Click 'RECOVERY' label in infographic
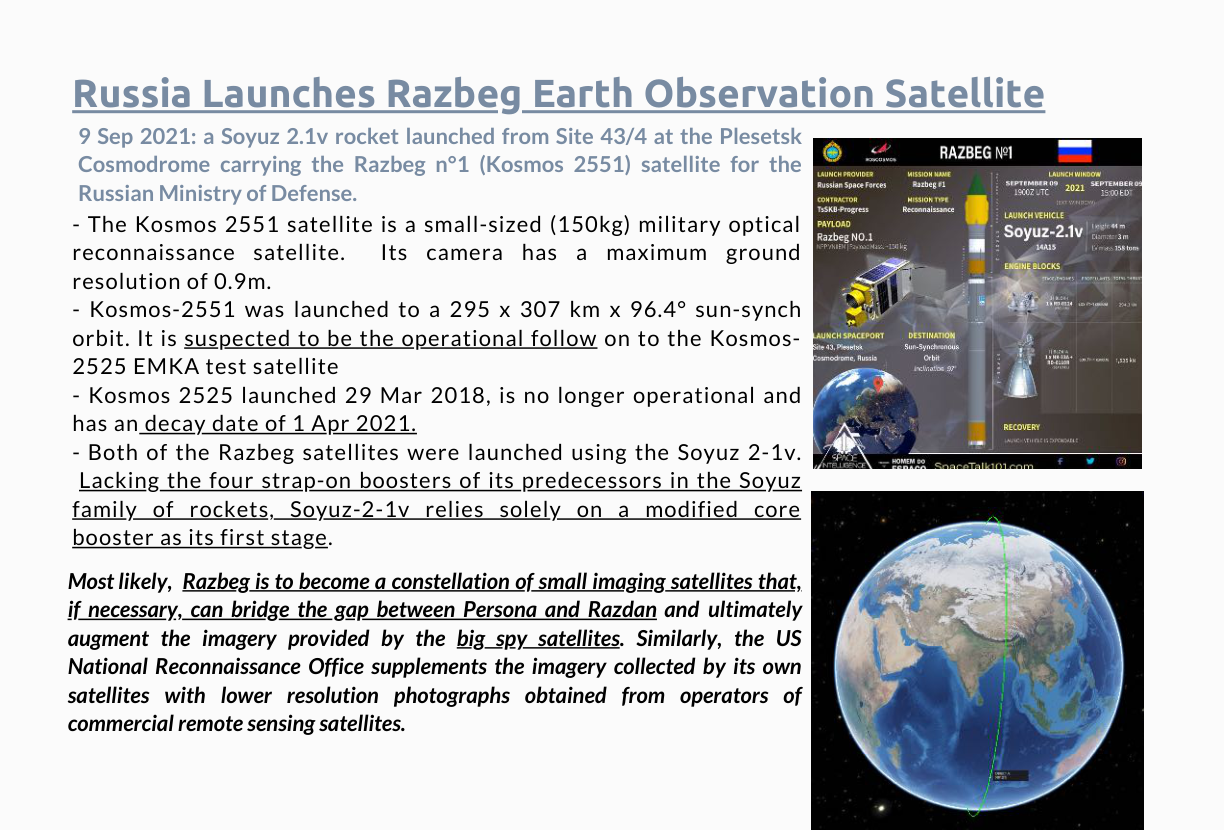The height and width of the screenshot is (830, 1224). point(1022,427)
